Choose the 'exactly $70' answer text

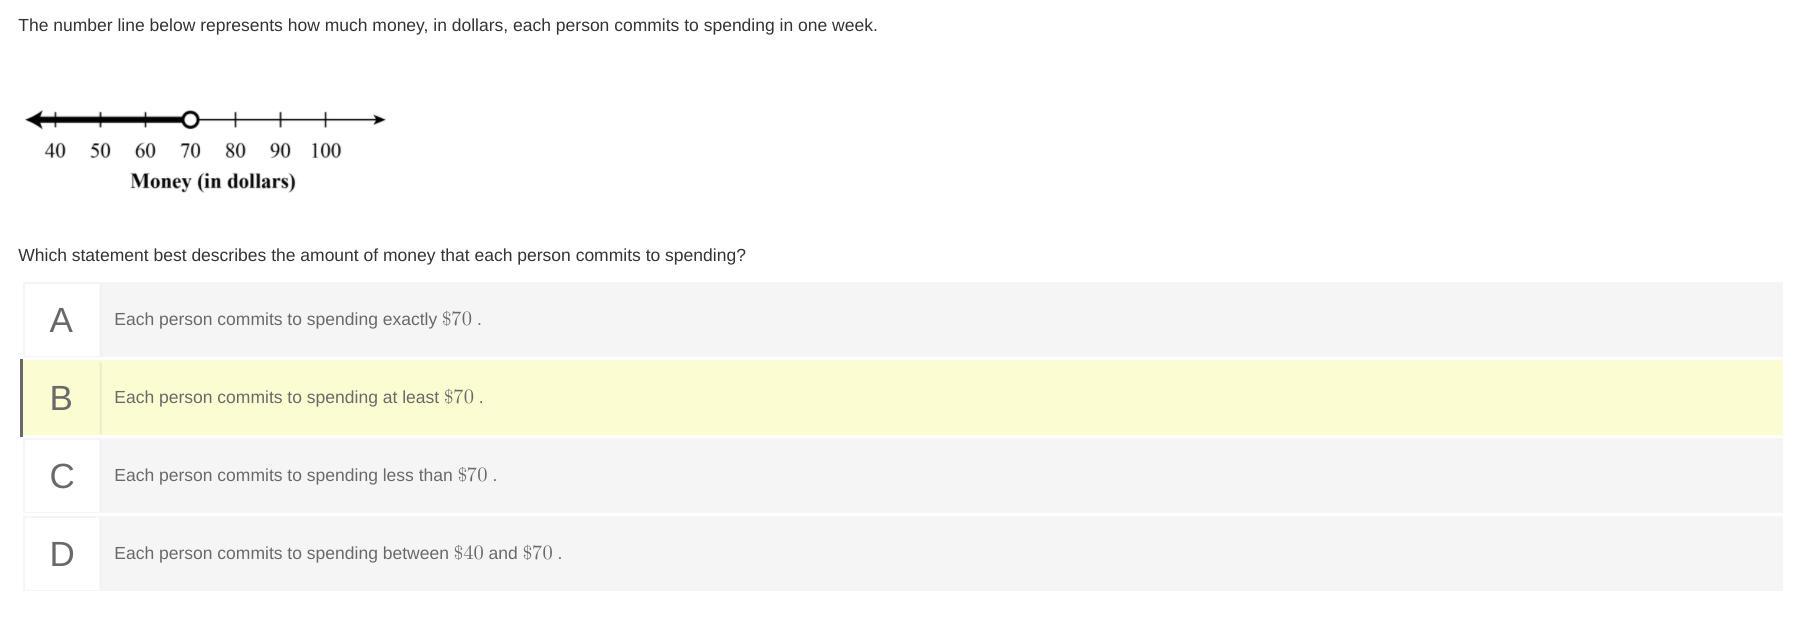tap(297, 320)
